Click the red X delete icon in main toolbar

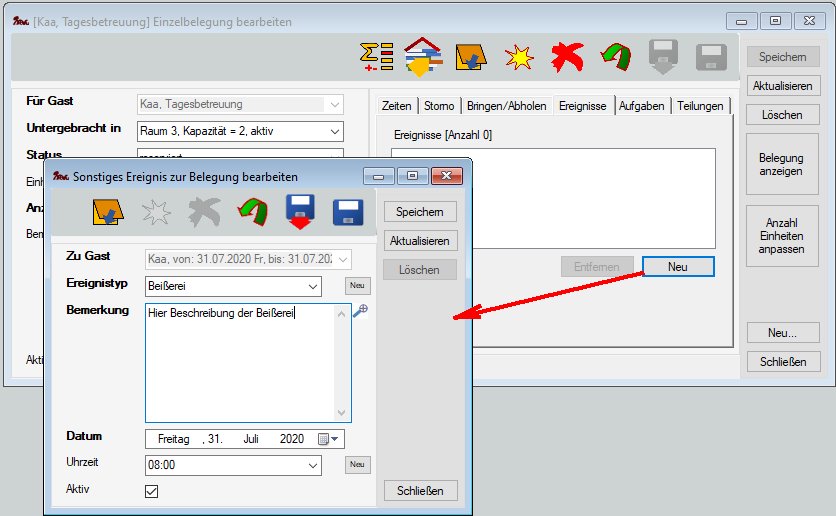pyautogui.click(x=567, y=59)
